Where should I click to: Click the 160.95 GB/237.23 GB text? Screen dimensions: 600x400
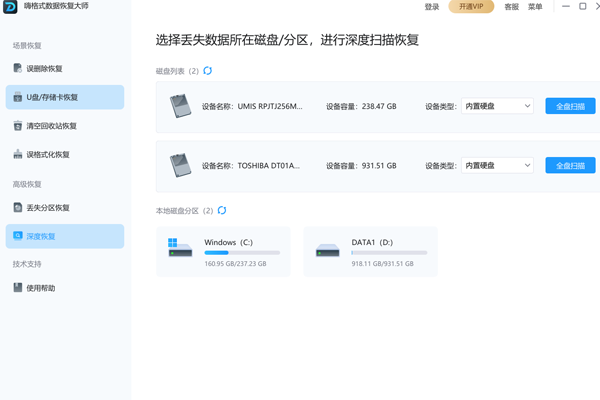click(x=235, y=264)
